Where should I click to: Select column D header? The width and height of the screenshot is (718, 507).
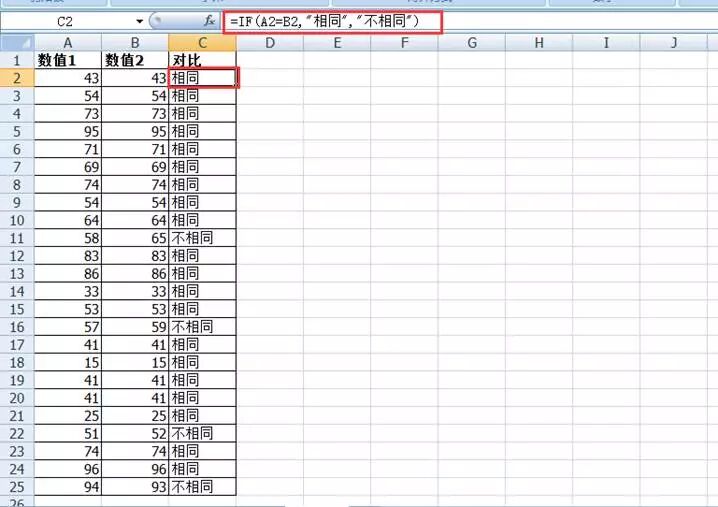(x=270, y=43)
